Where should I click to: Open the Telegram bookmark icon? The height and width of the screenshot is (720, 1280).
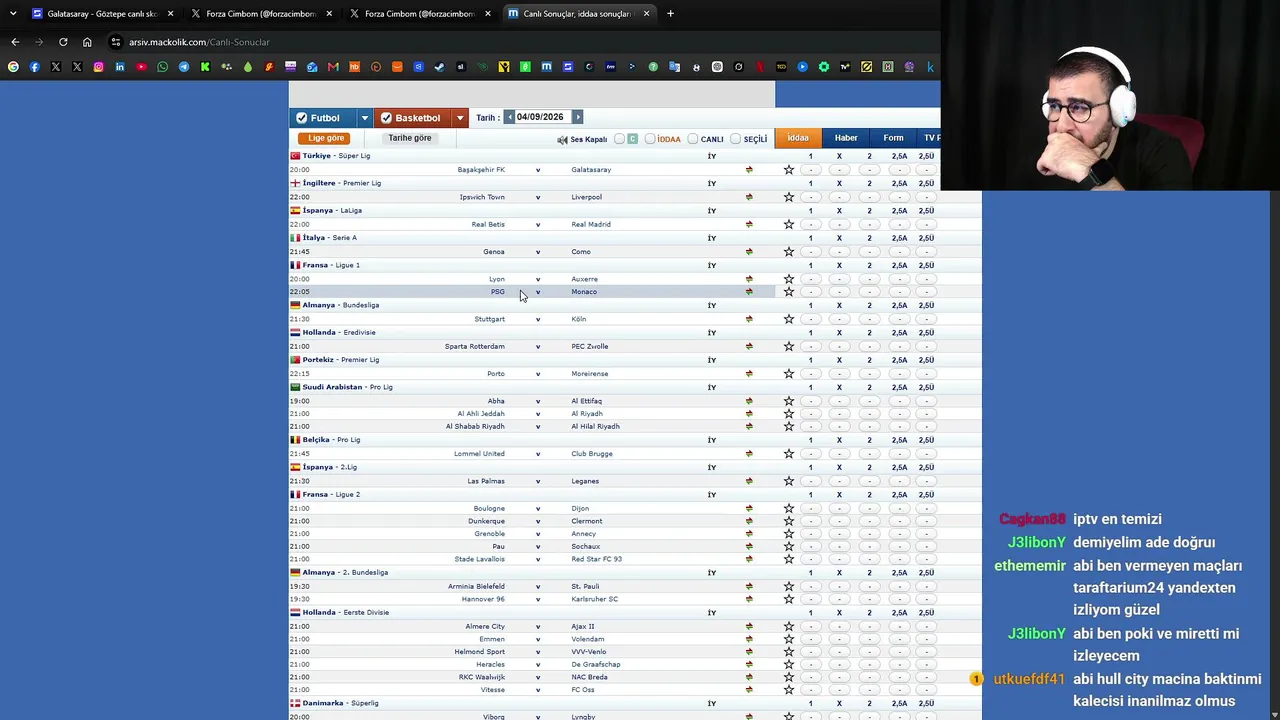pos(184,67)
